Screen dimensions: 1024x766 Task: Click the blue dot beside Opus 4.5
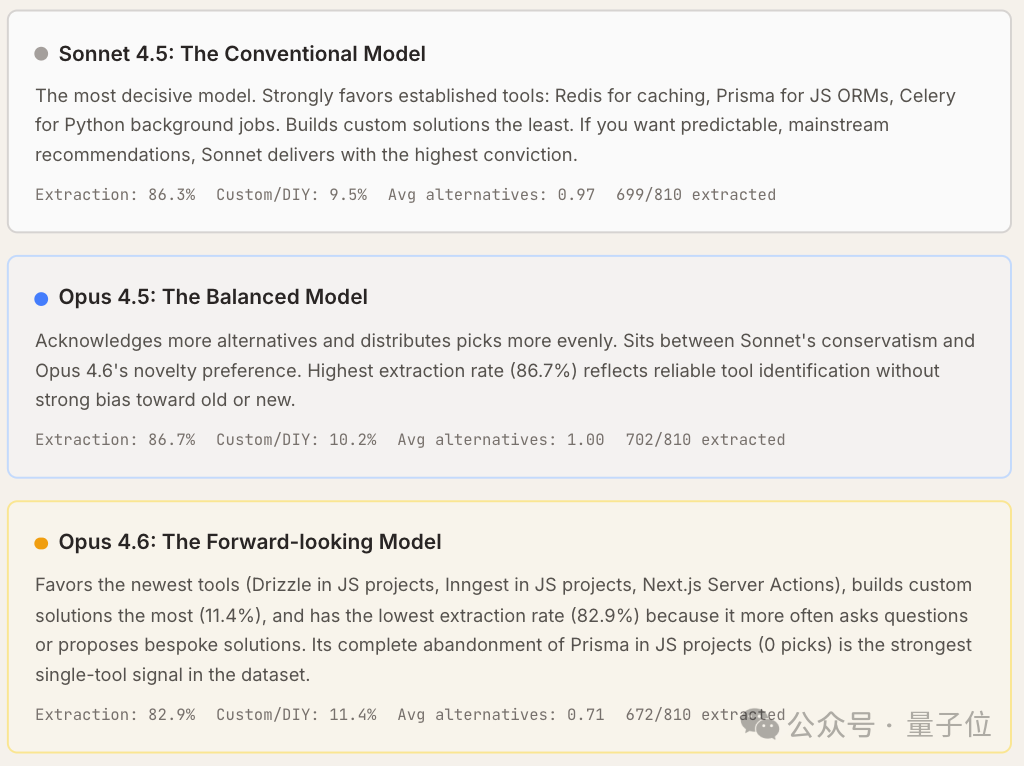(x=41, y=298)
